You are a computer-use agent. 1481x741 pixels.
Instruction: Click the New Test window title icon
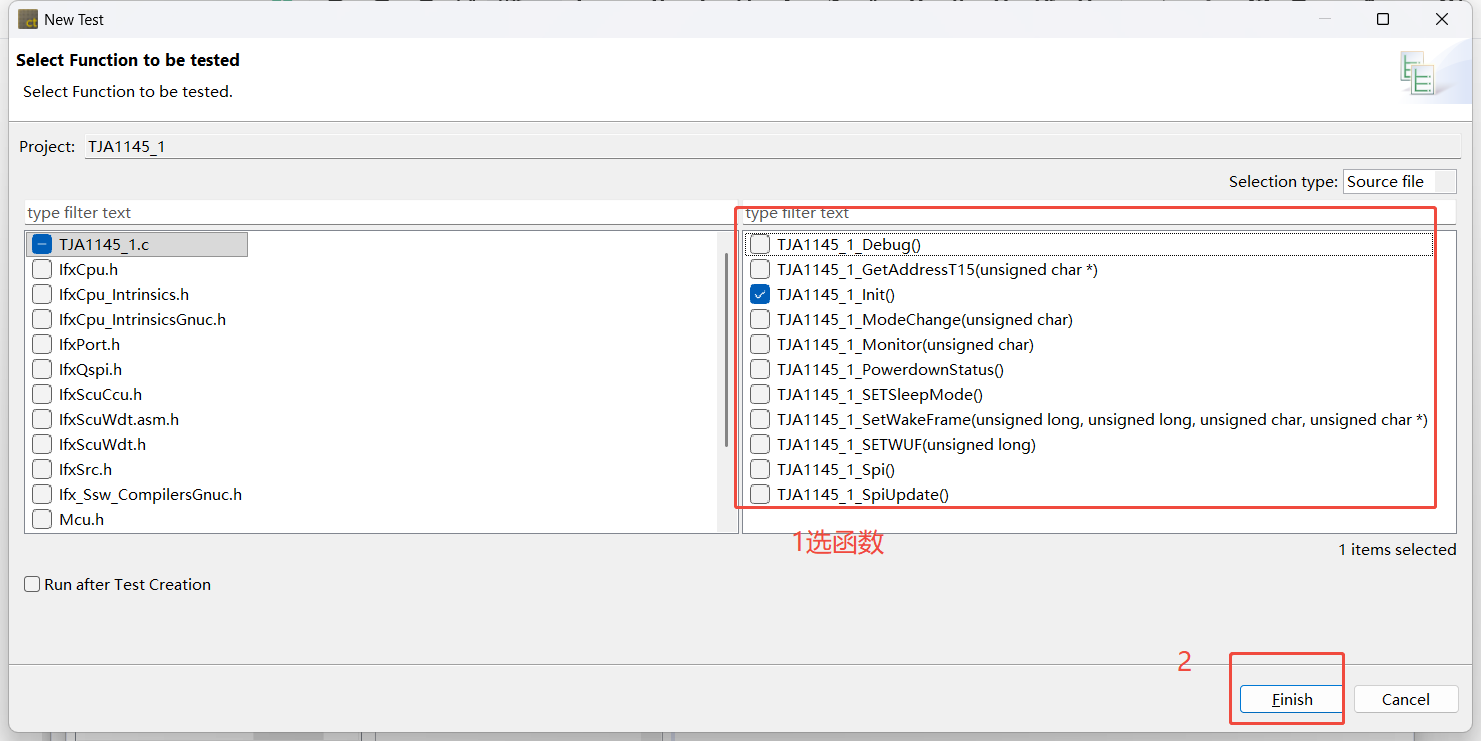(28, 19)
